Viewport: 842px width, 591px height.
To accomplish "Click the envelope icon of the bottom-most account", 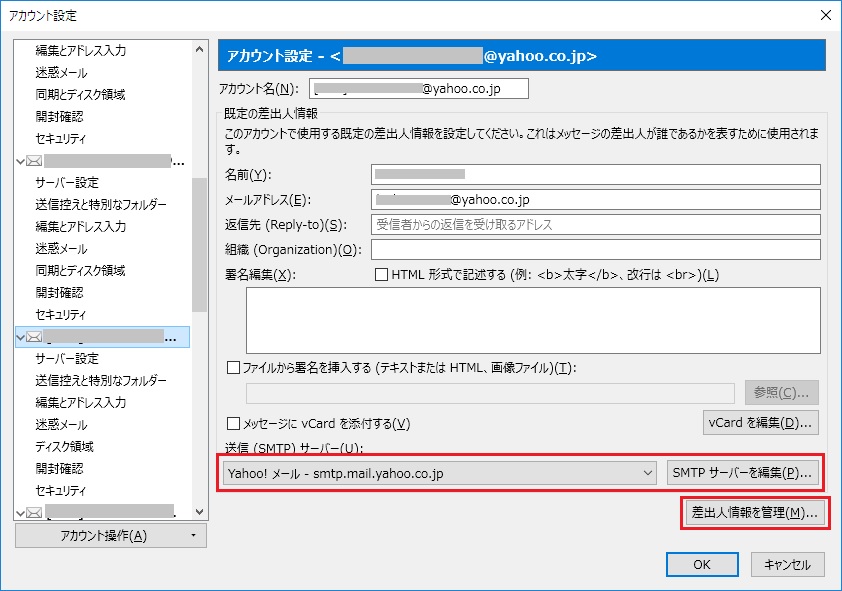I will coord(35,513).
